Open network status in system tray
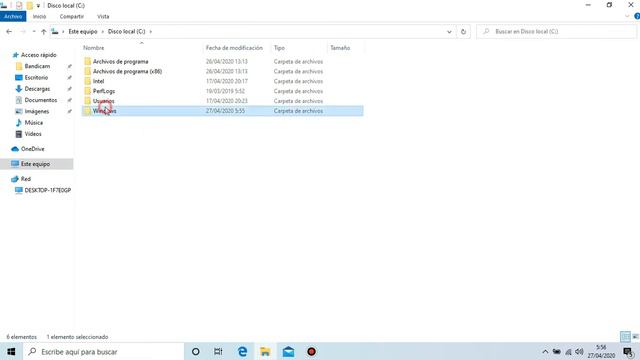The height and width of the screenshot is (360, 640). (568, 351)
